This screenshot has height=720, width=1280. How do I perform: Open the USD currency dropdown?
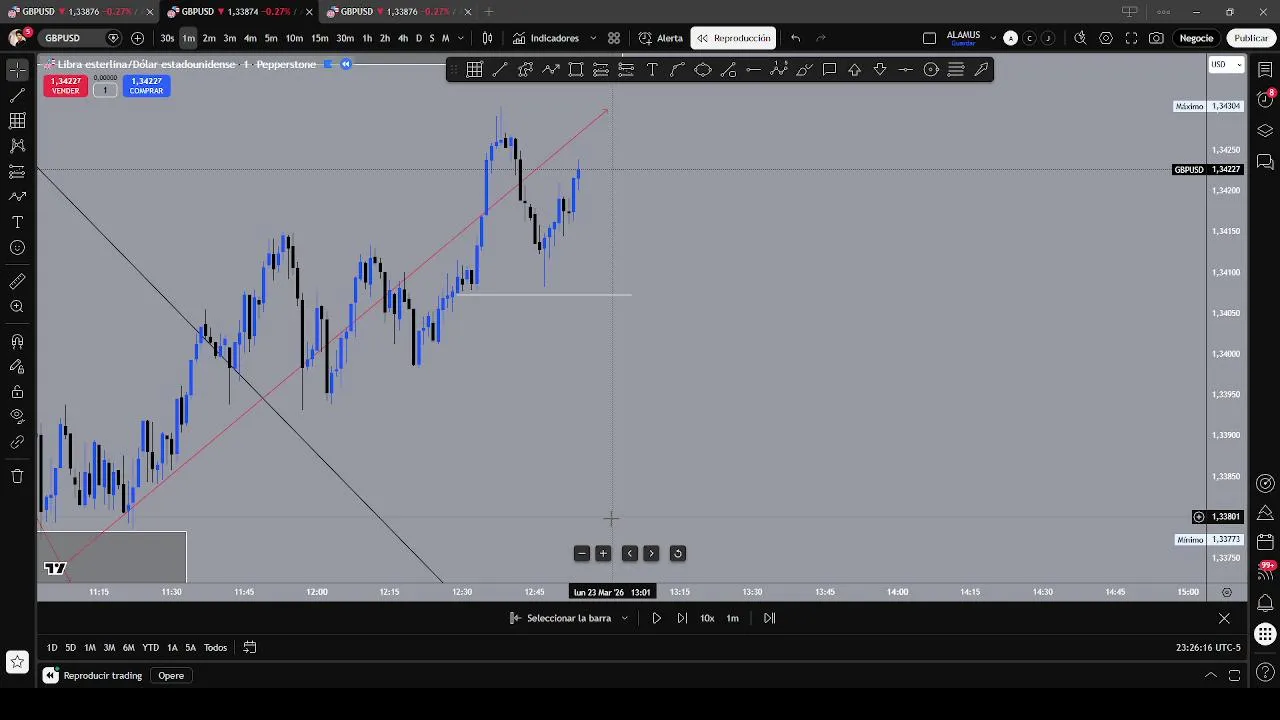1226,64
